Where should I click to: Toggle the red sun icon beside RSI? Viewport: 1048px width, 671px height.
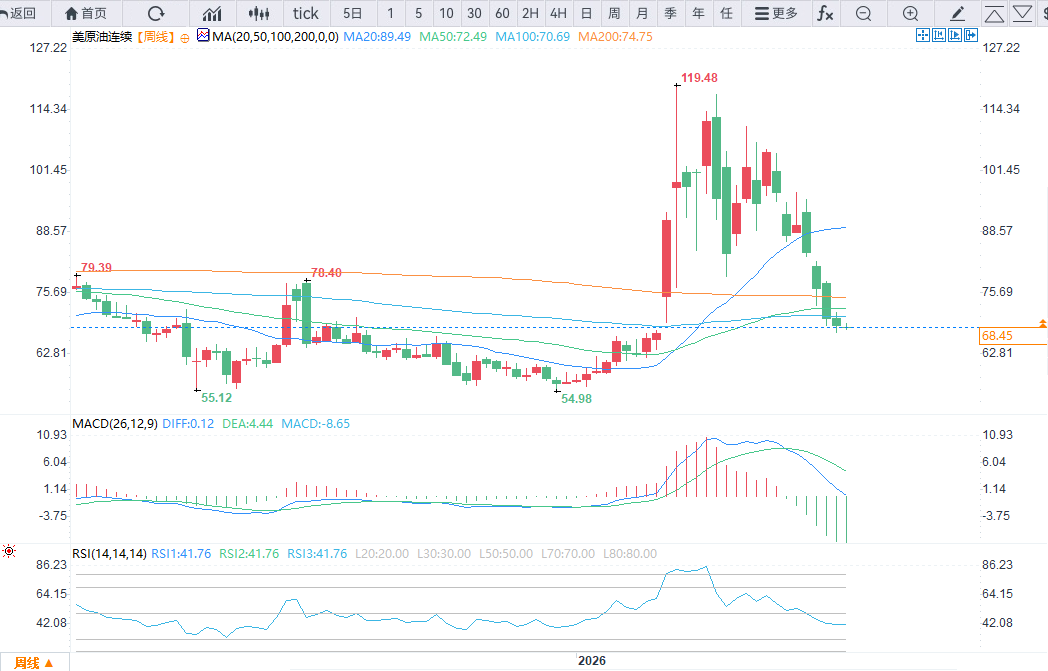[x=9, y=551]
